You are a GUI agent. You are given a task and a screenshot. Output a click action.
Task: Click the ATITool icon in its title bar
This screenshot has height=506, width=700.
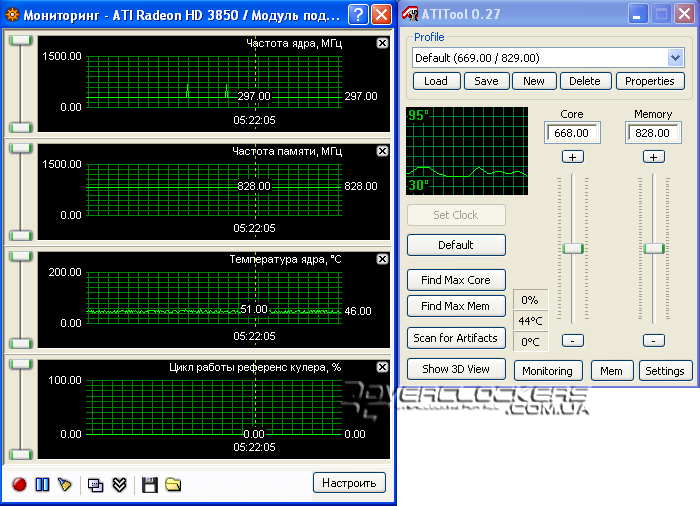coord(410,14)
